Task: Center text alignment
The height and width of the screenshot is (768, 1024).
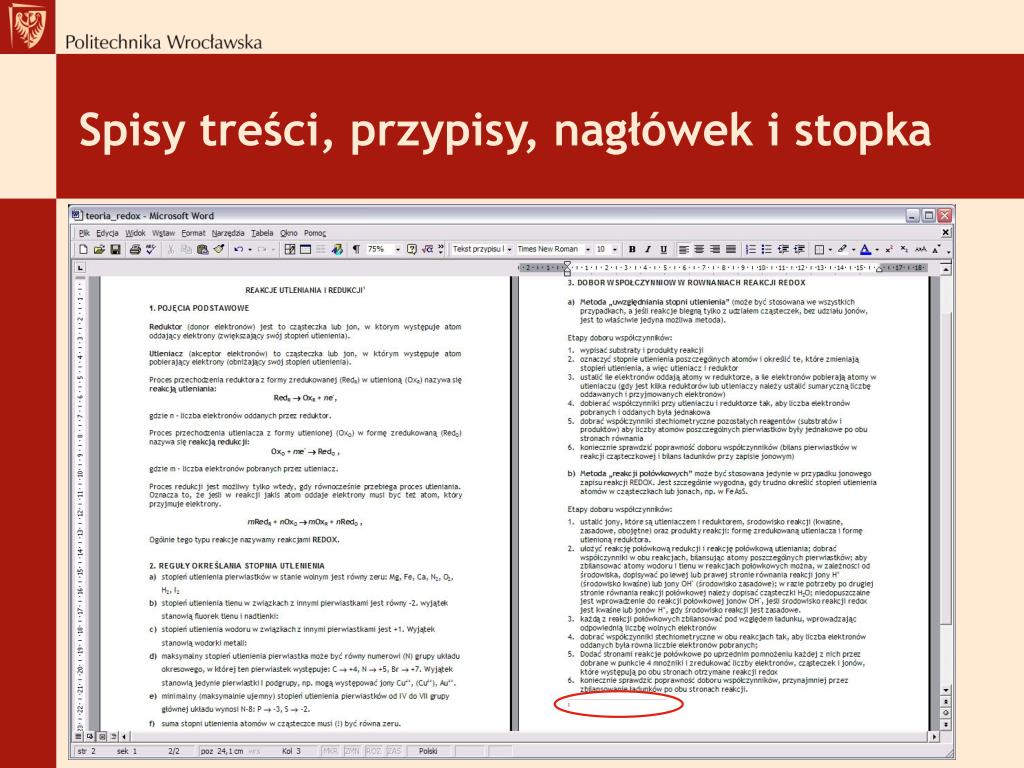Action: [x=699, y=249]
